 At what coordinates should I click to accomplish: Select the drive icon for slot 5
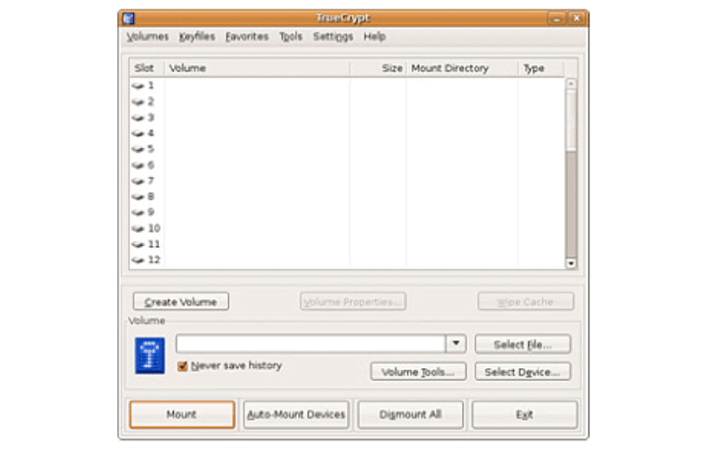coord(138,149)
